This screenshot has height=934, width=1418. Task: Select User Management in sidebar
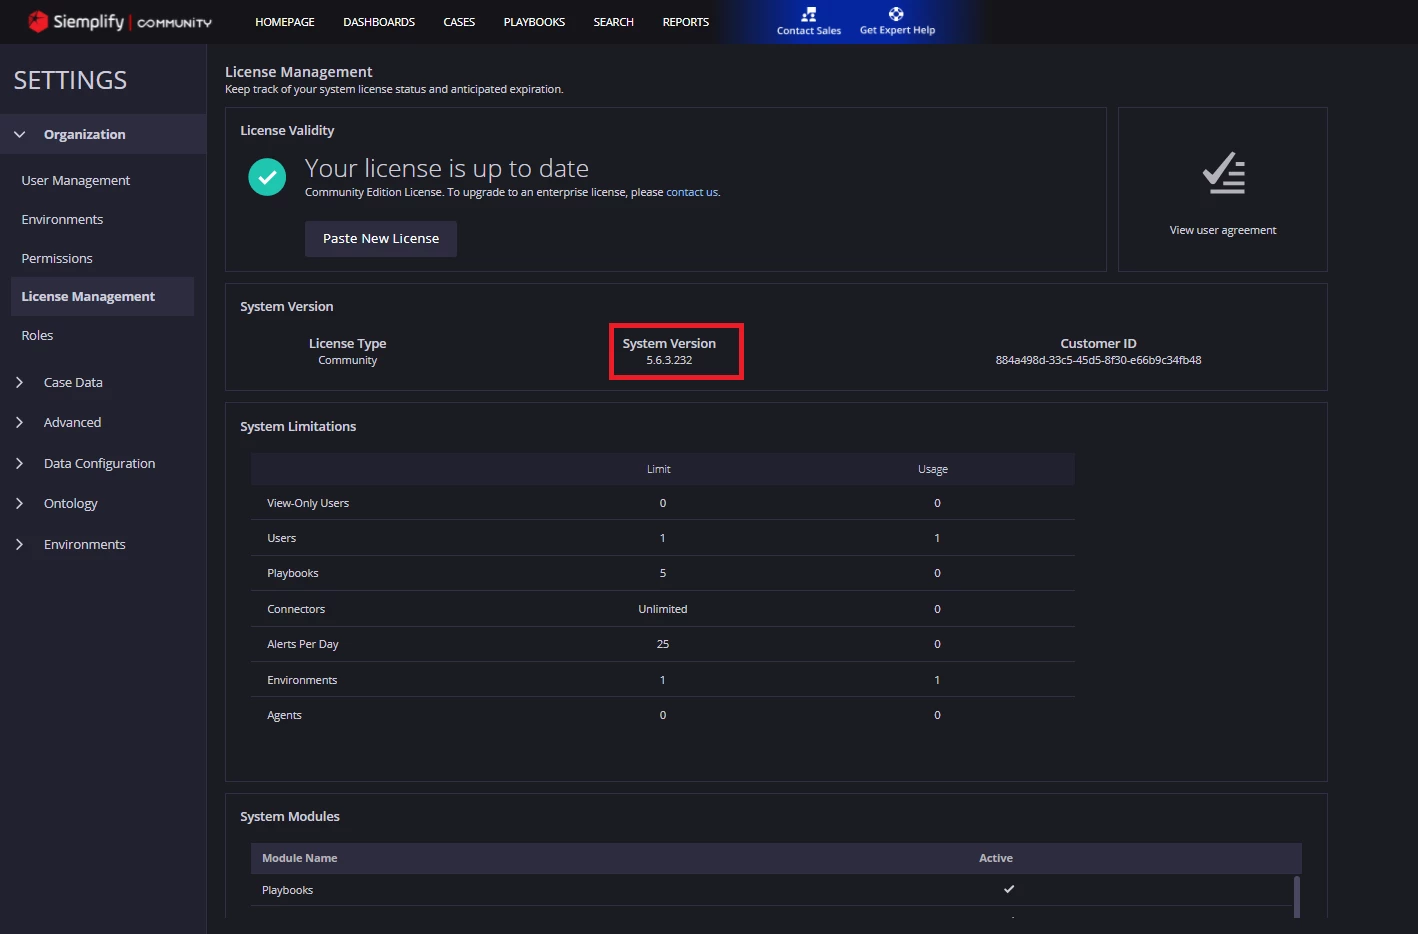tap(76, 180)
